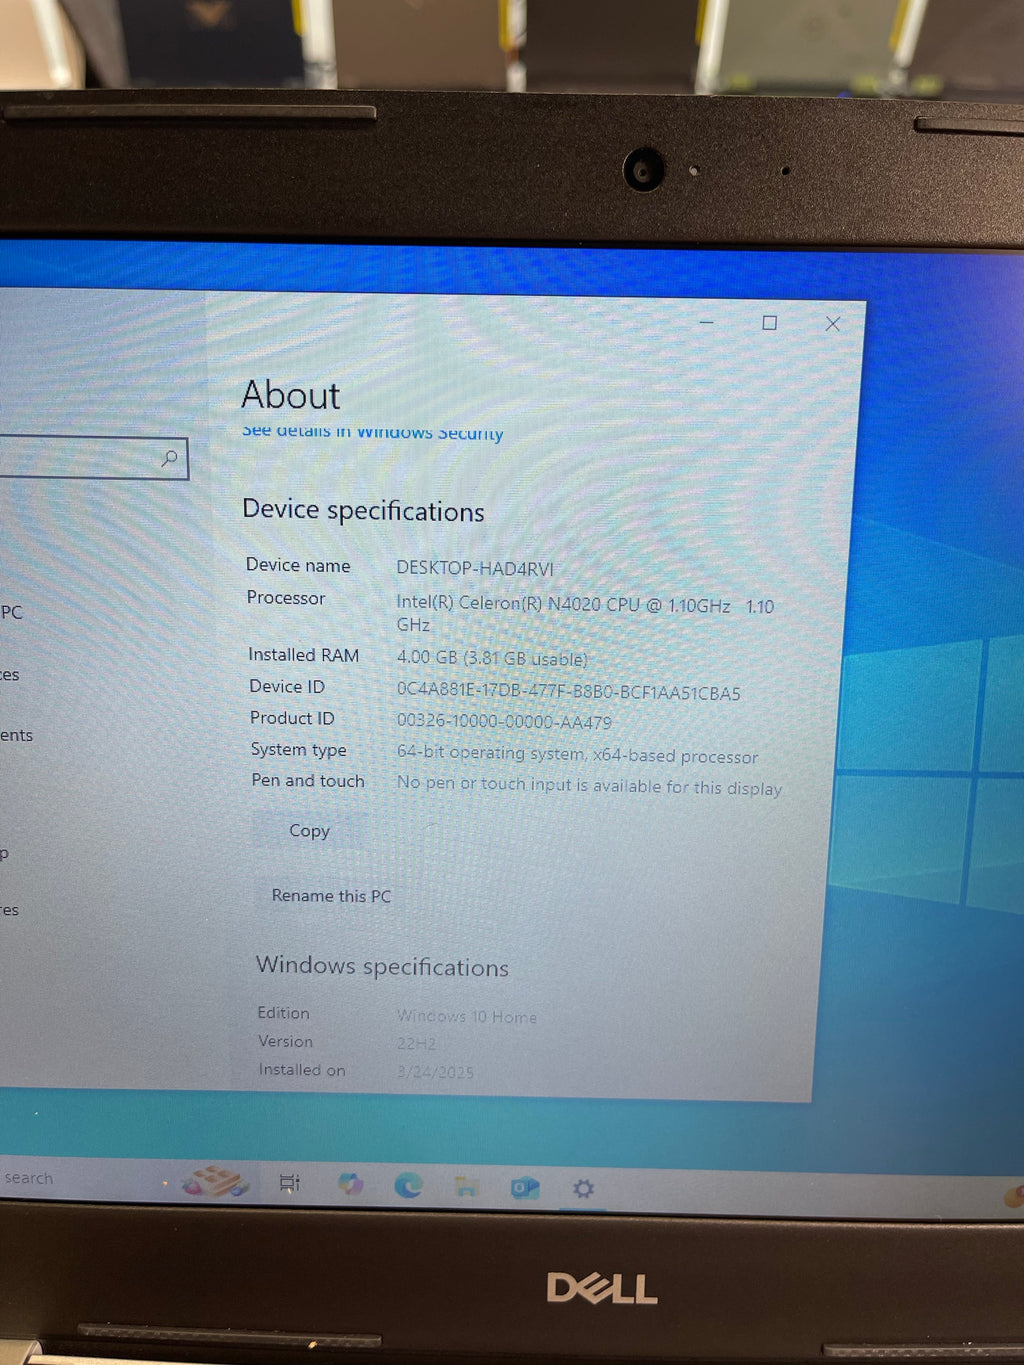Click the Settings gear taskbar icon

[x=583, y=1189]
